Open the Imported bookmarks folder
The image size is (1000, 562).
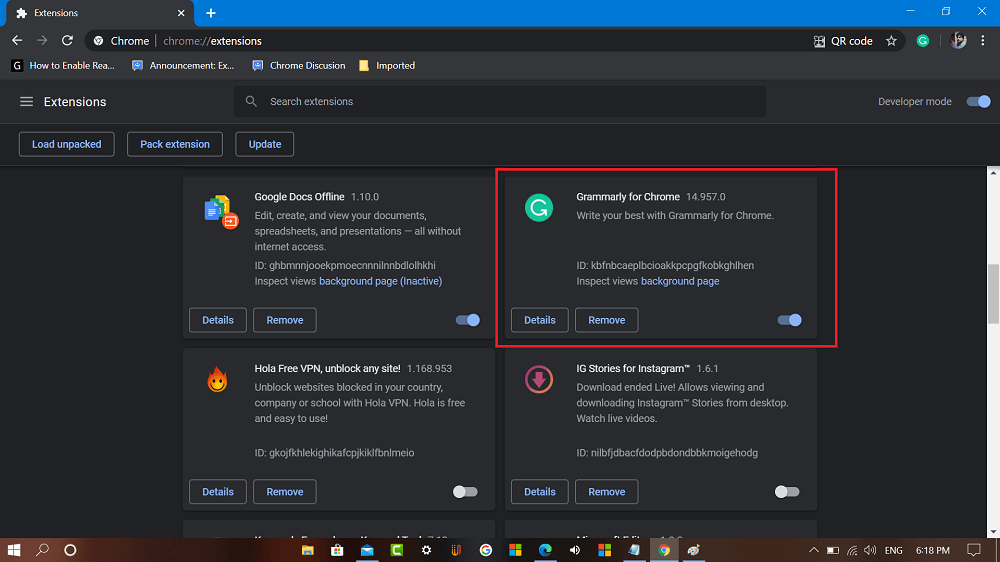coord(386,66)
